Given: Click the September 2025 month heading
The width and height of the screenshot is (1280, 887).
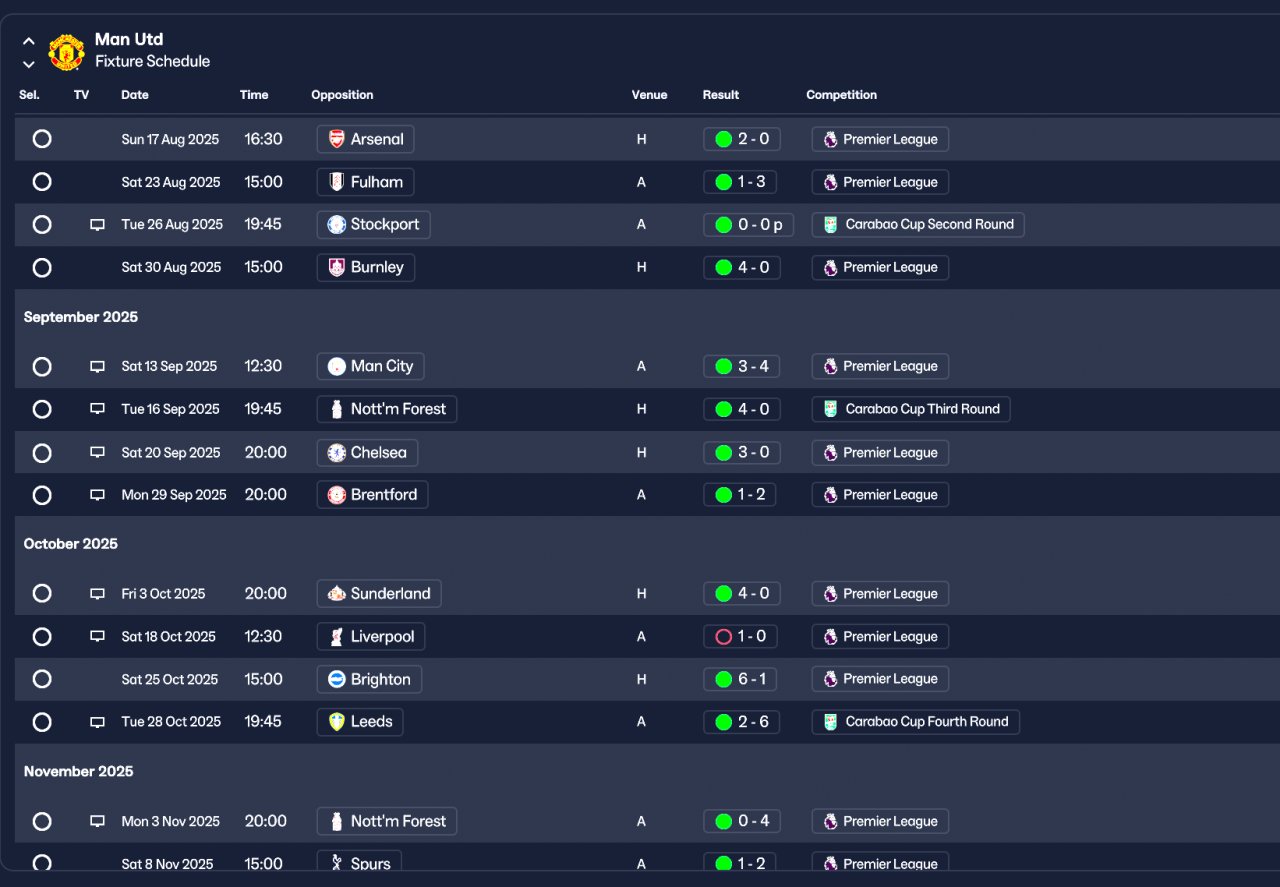Looking at the screenshot, I should tap(81, 317).
